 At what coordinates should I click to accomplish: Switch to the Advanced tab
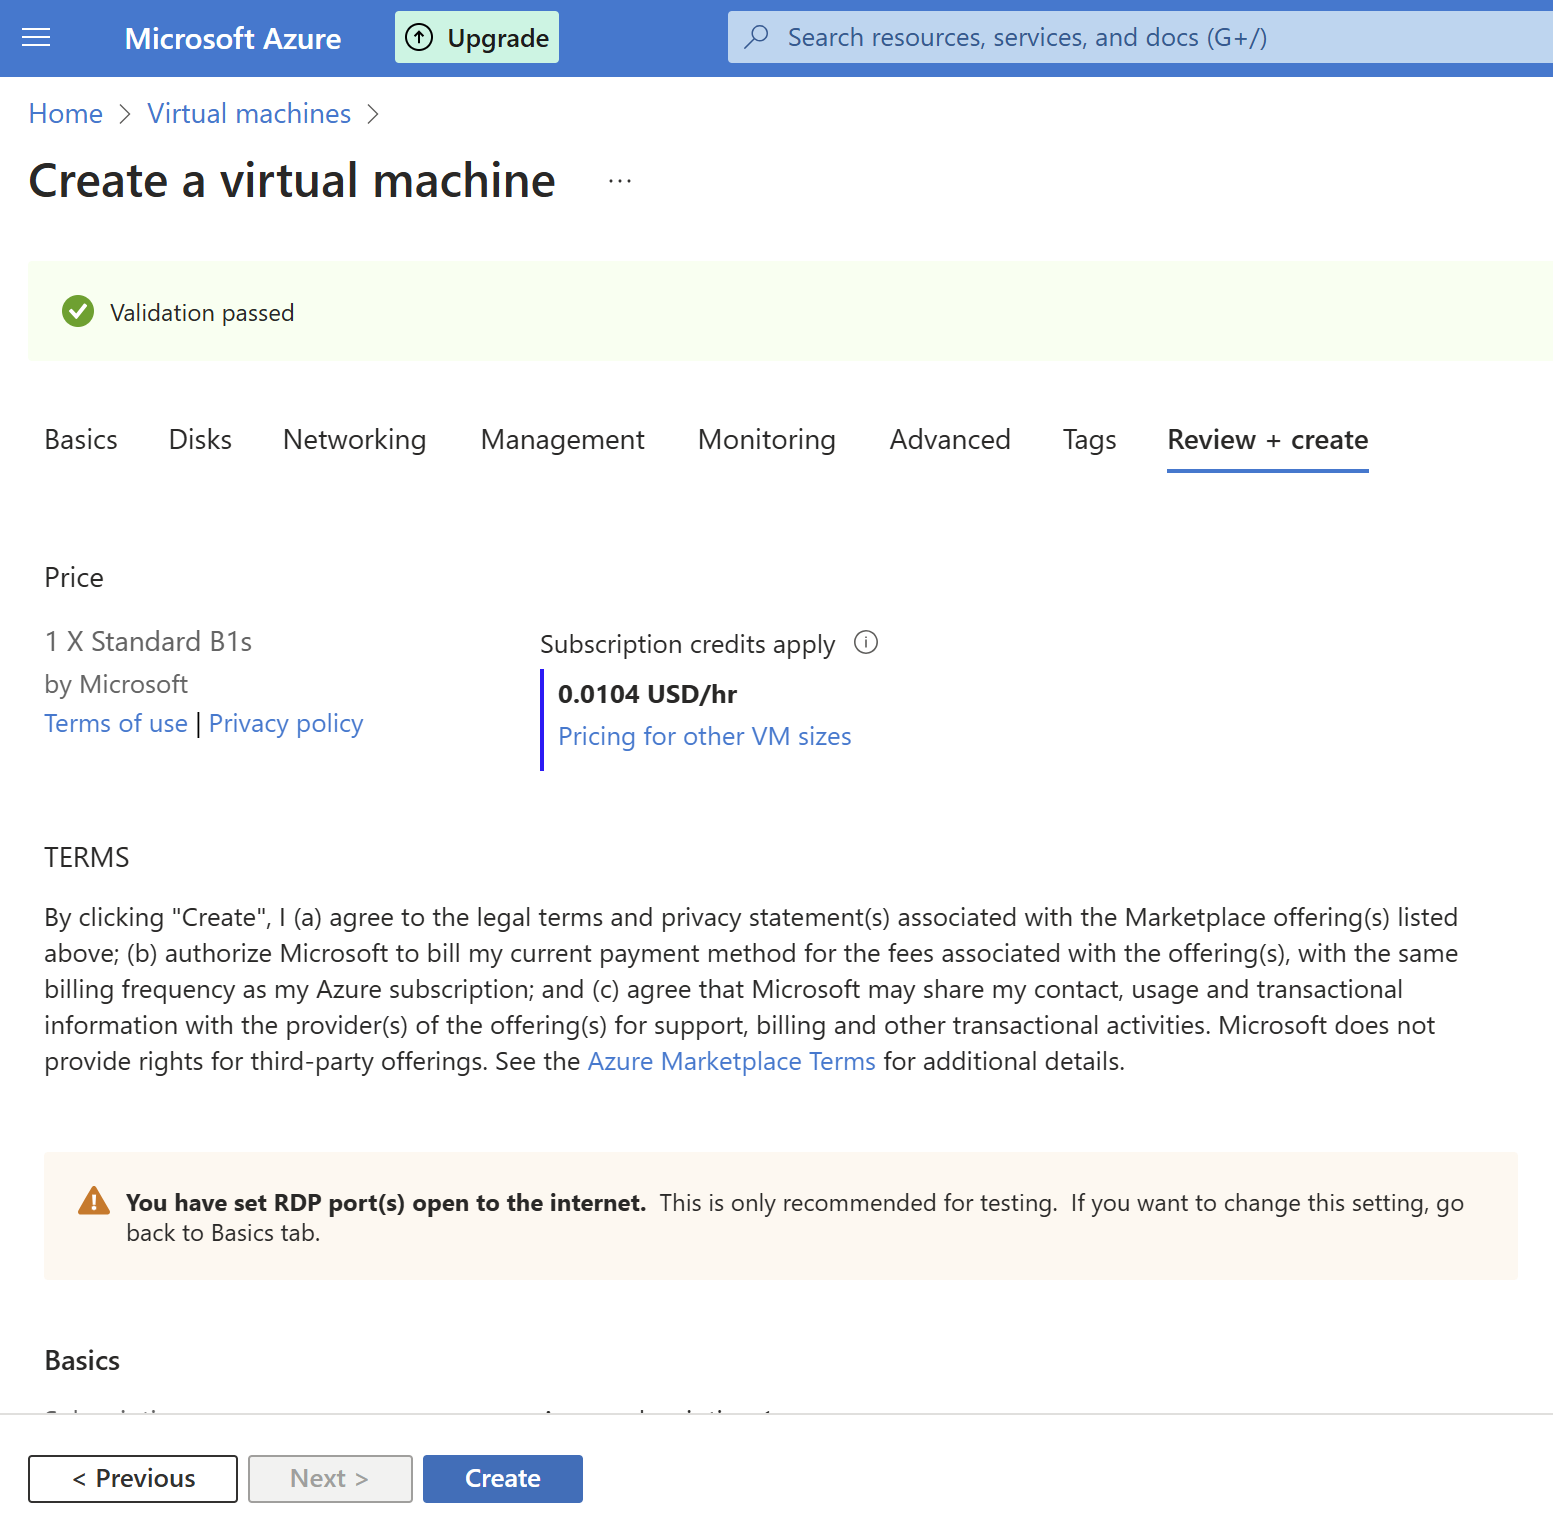pos(949,440)
